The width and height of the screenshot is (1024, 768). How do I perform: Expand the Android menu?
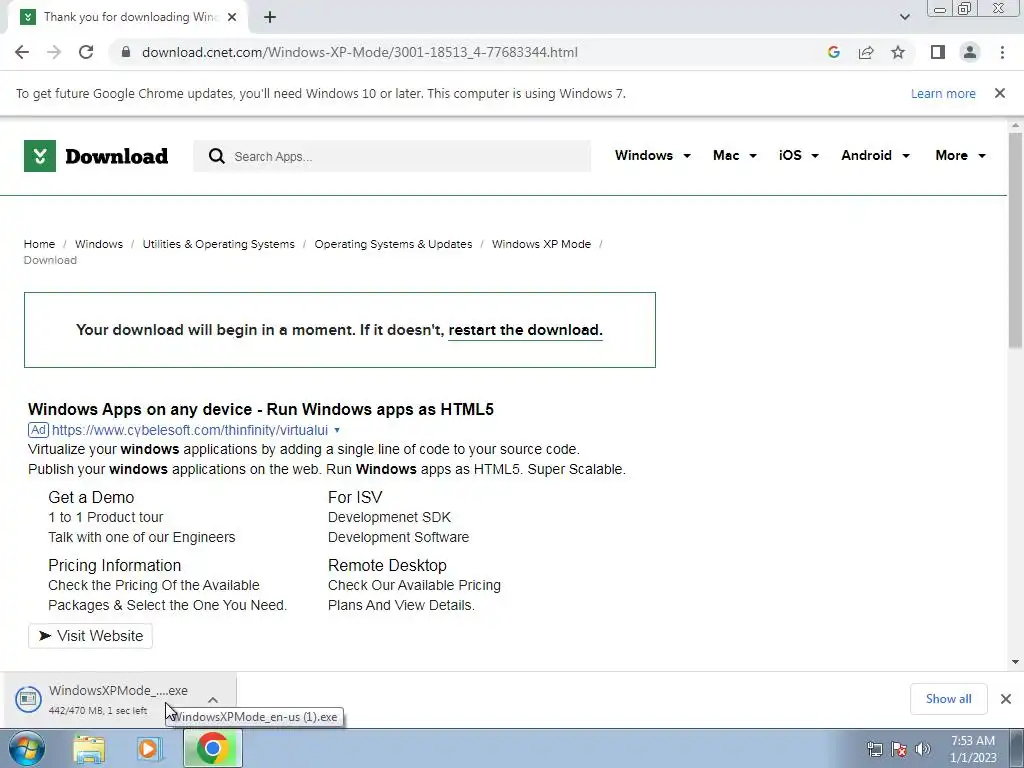click(x=876, y=155)
